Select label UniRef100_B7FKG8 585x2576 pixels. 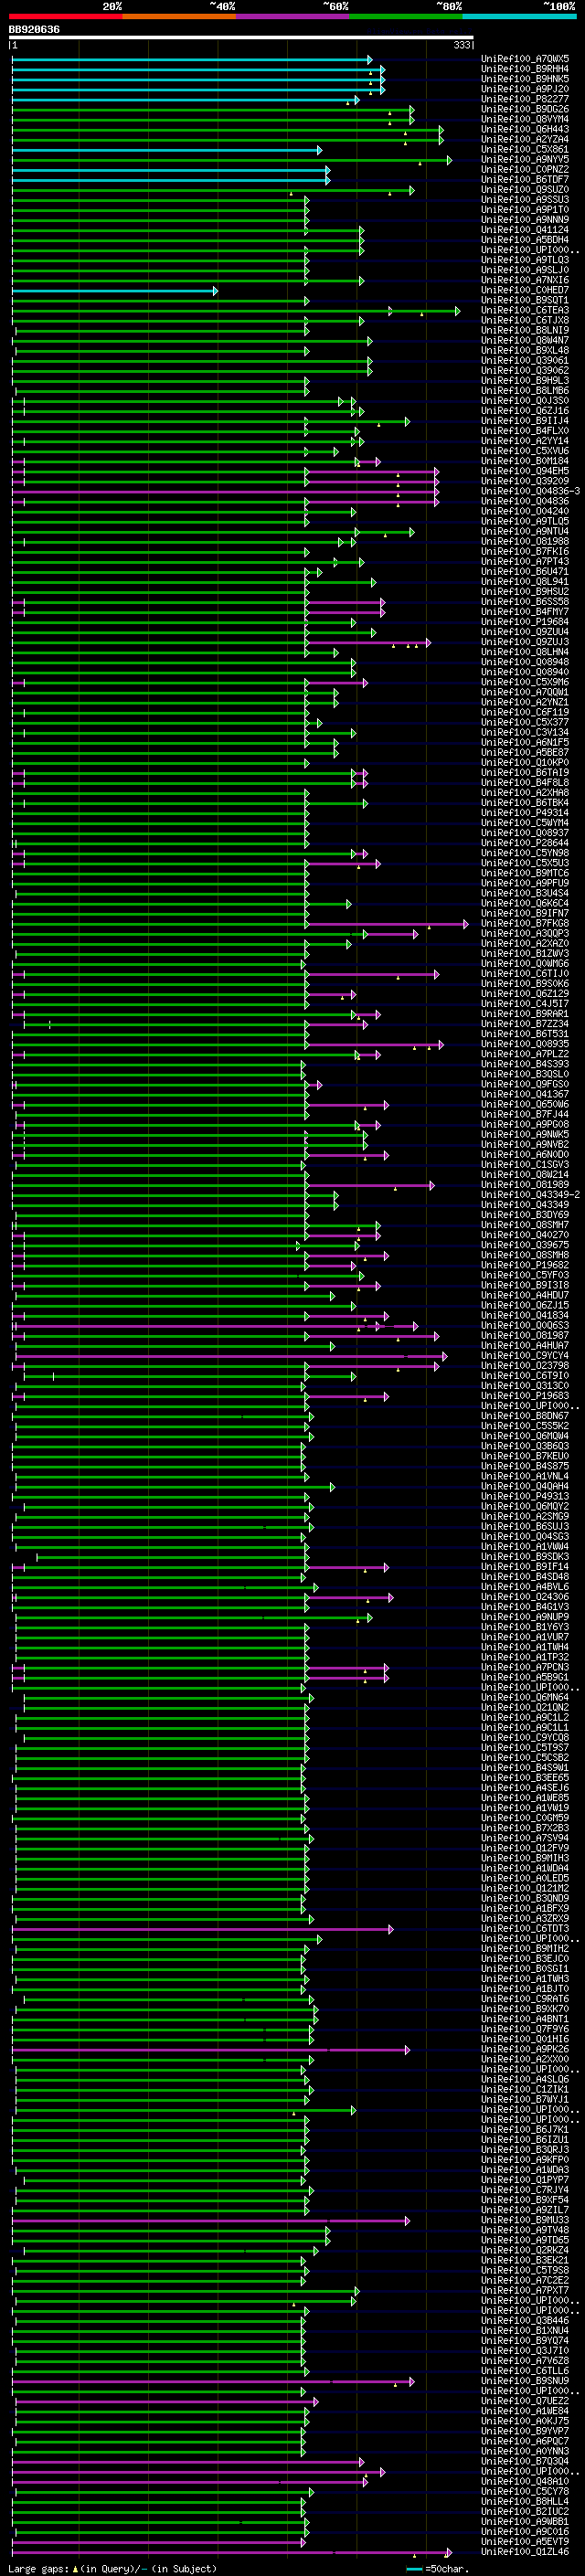coord(525,924)
